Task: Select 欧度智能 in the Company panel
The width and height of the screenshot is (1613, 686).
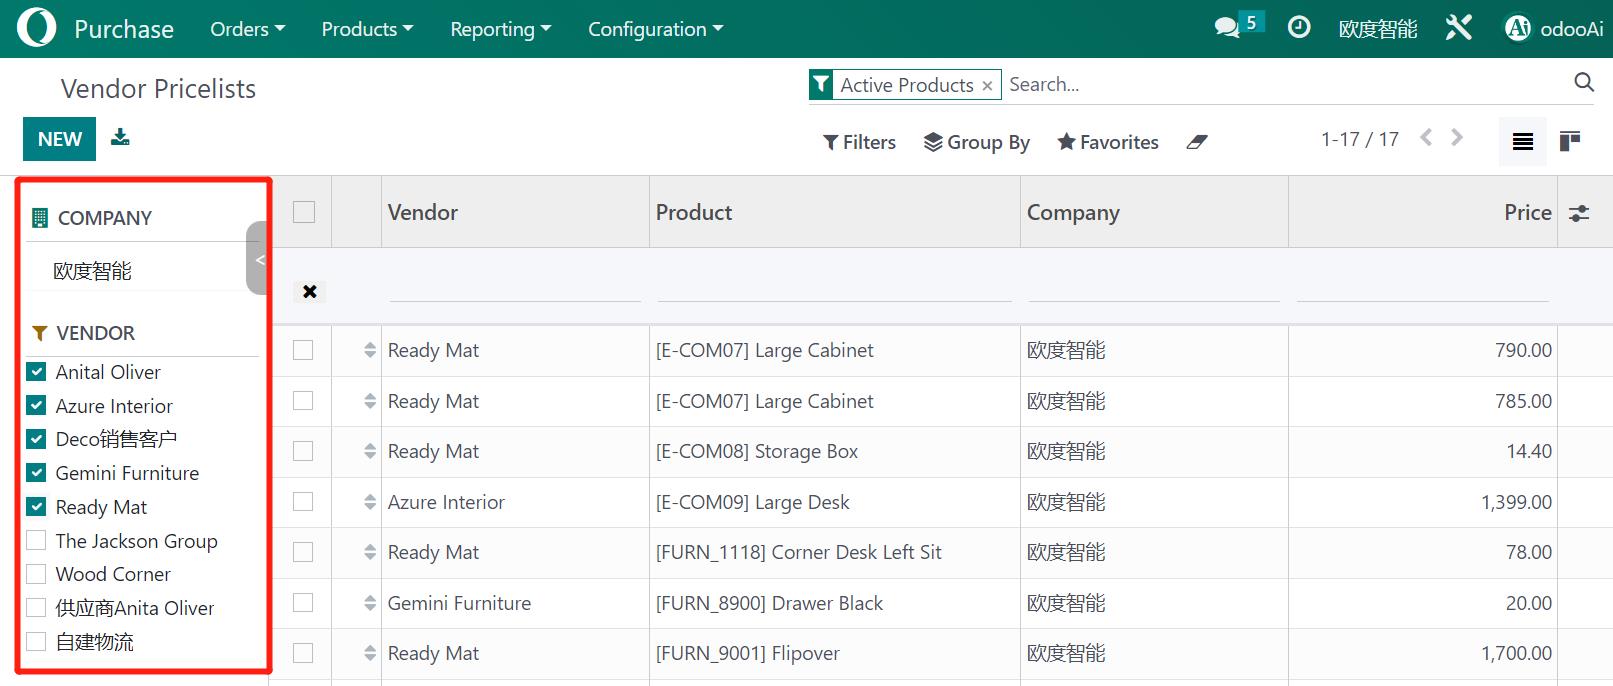Action: (x=92, y=271)
